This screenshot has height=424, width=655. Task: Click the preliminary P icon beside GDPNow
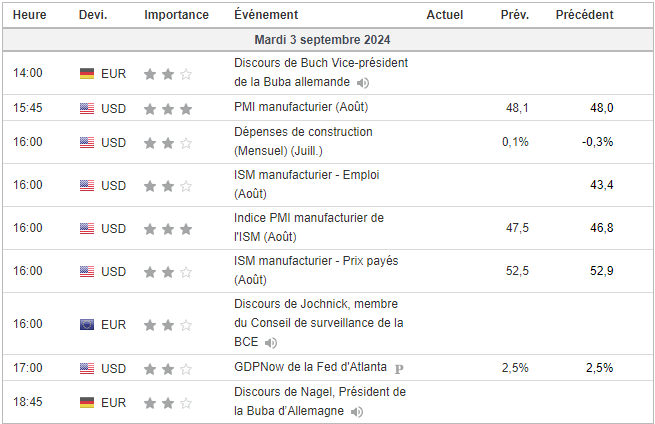click(x=399, y=369)
